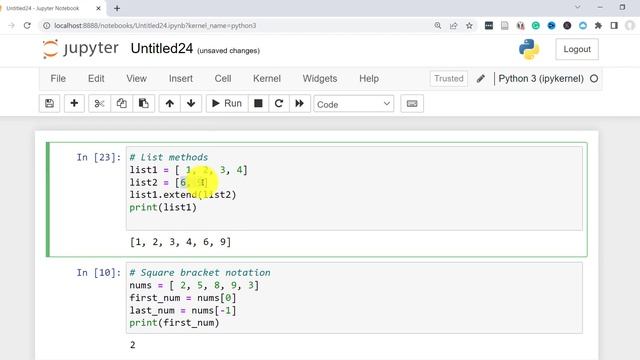
Task: Rename the notebook title Untitled24
Action: click(x=162, y=49)
